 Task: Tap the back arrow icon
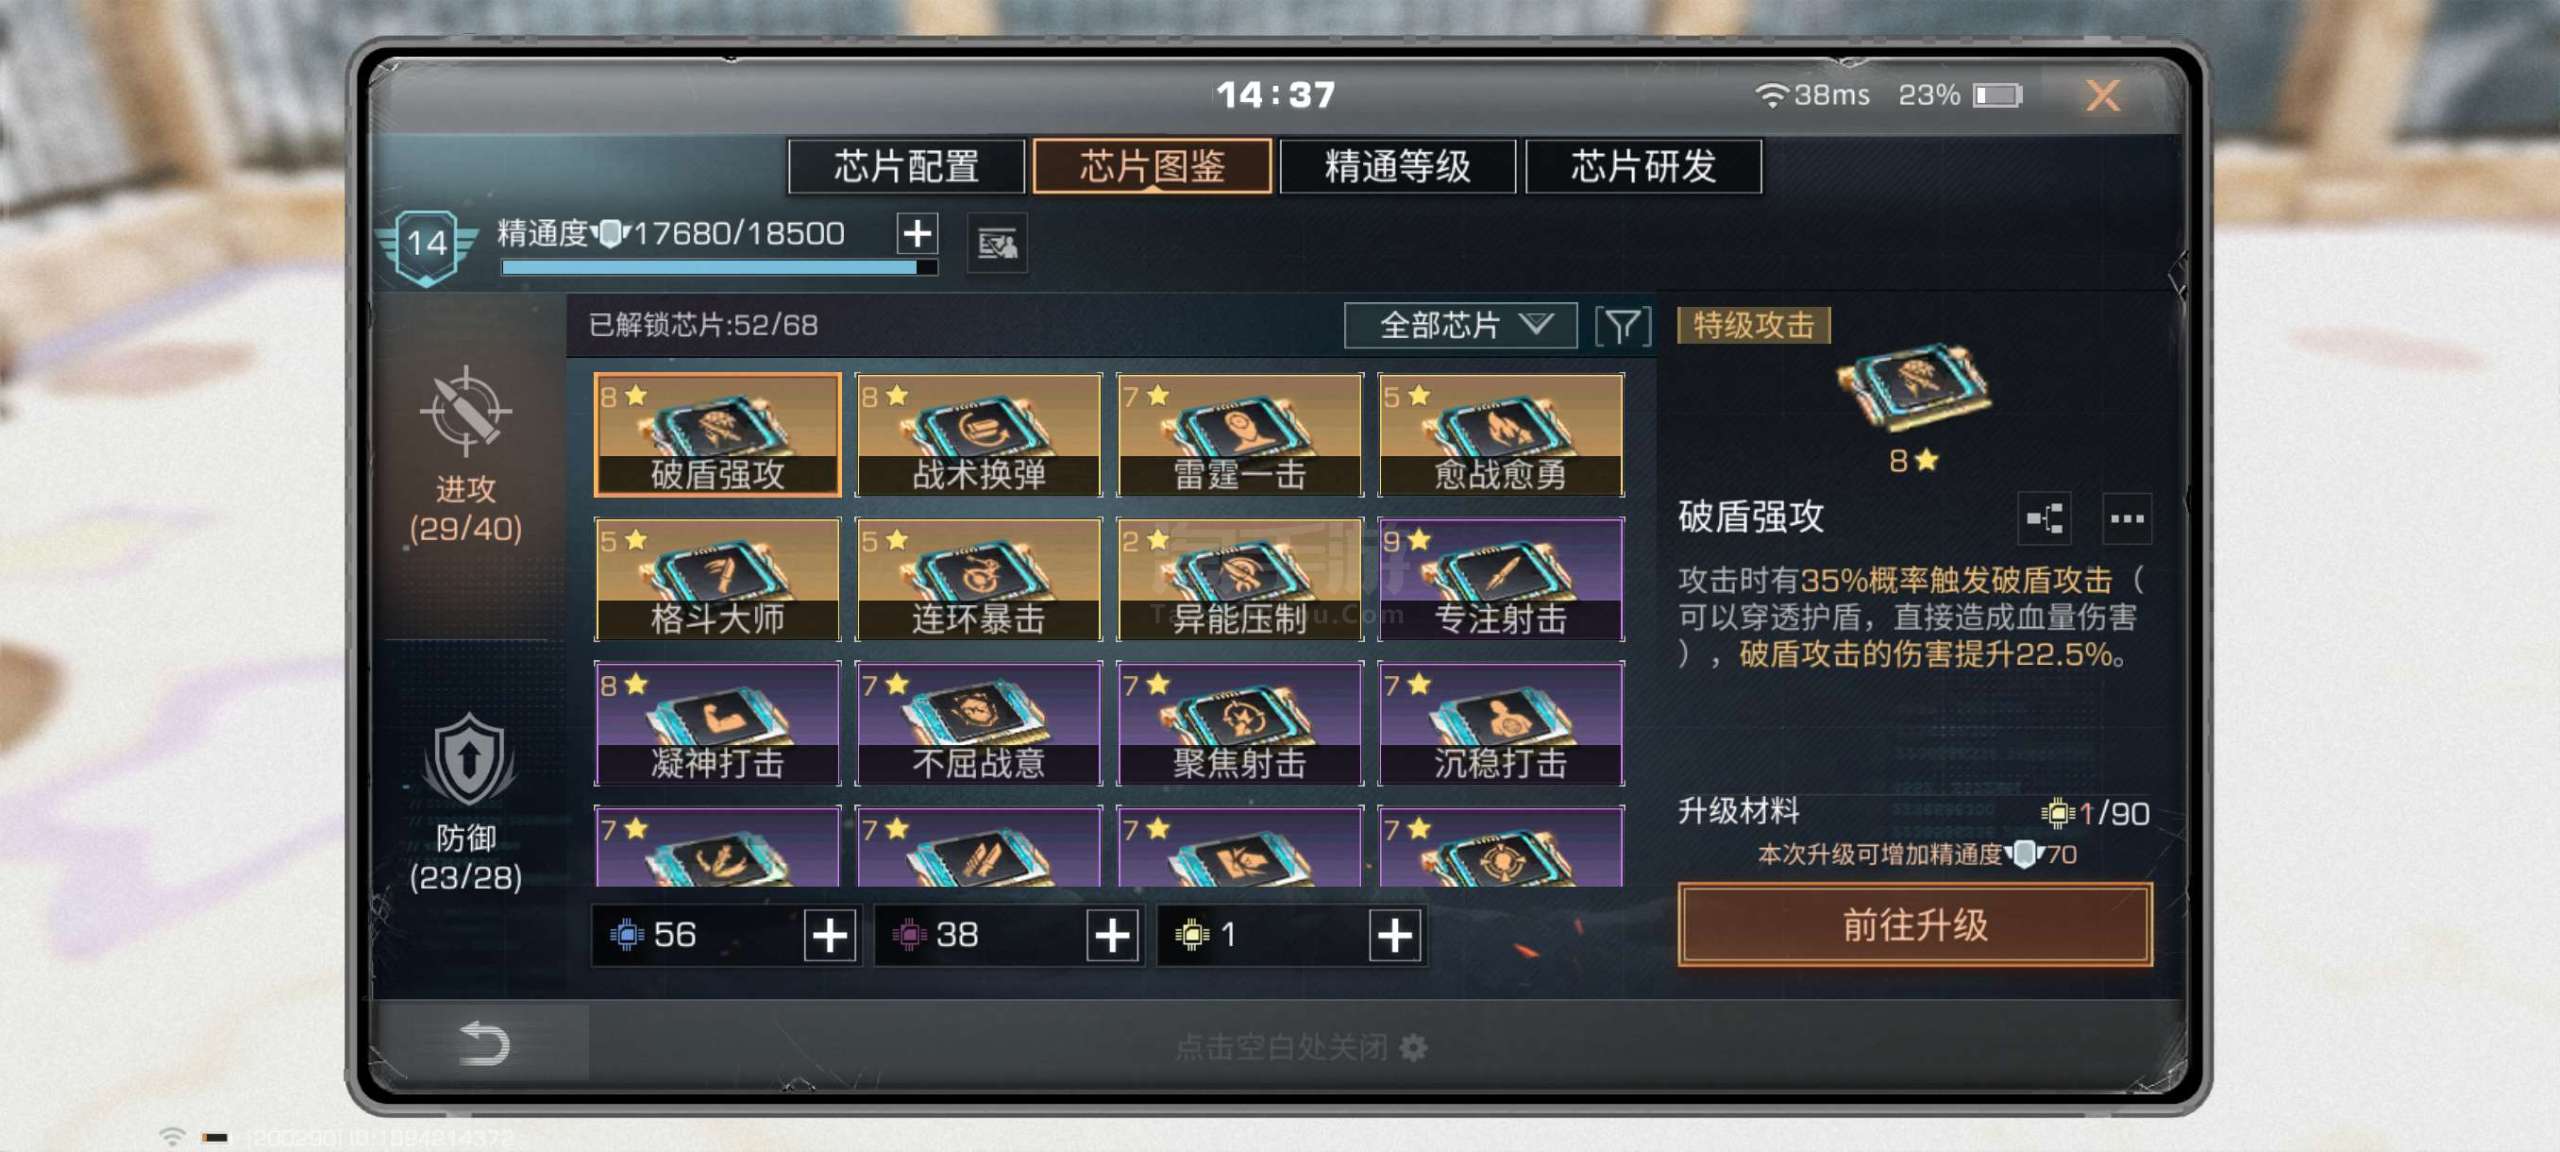484,1044
